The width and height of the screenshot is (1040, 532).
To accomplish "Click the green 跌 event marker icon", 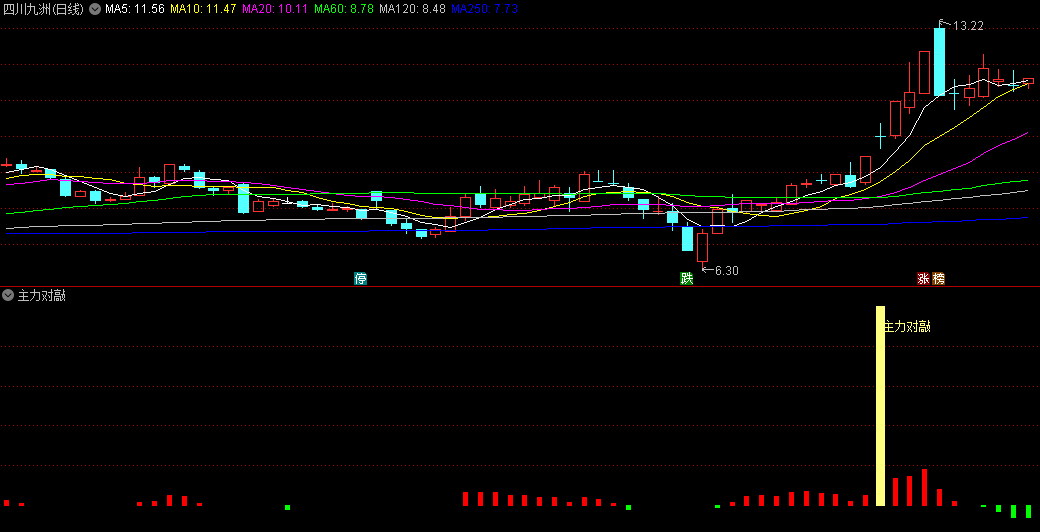I will click(686, 279).
